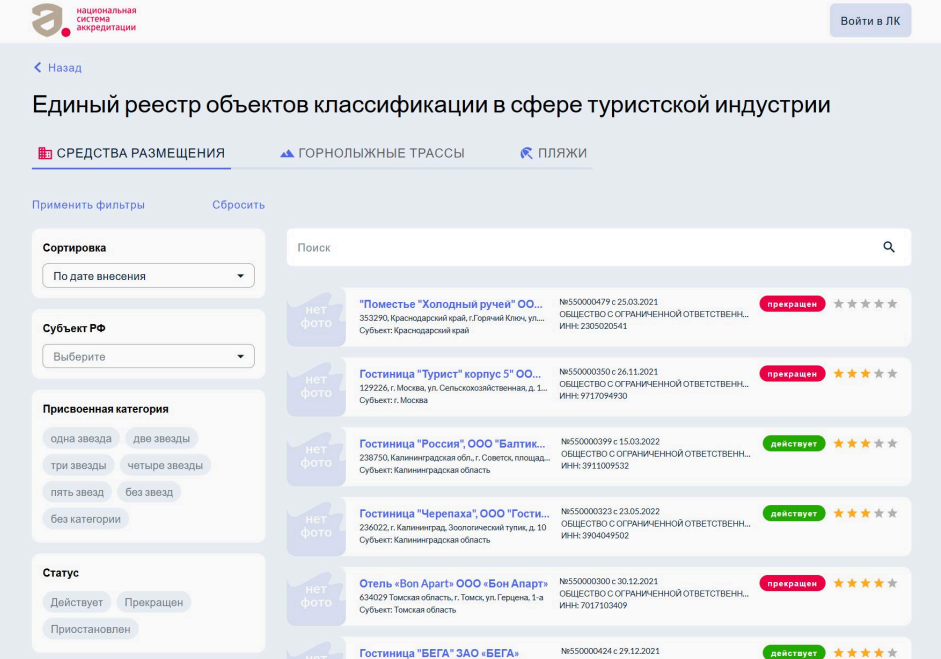The height and width of the screenshot is (659, 941).
Task: Click "действует" badge on Гостиница Россия row
Action: pyautogui.click(x=794, y=444)
